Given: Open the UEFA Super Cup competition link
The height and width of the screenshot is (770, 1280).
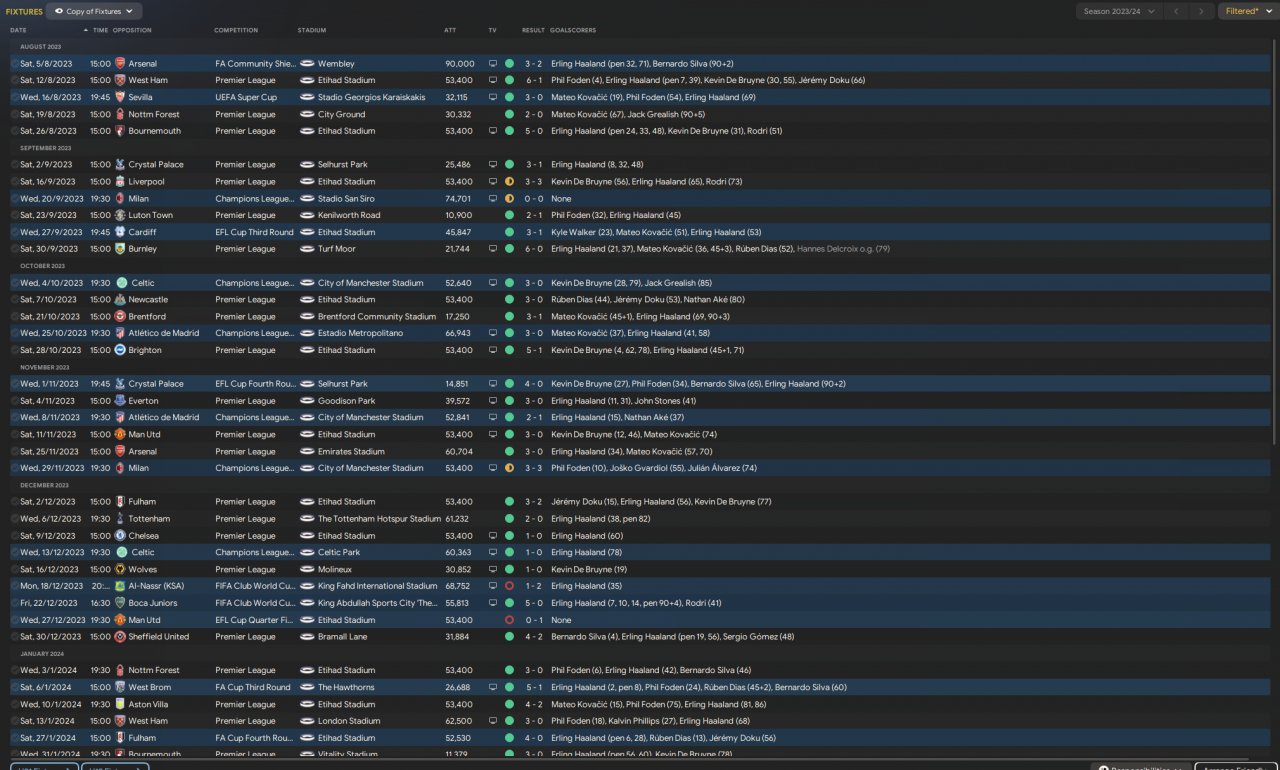Looking at the screenshot, I should (246, 98).
